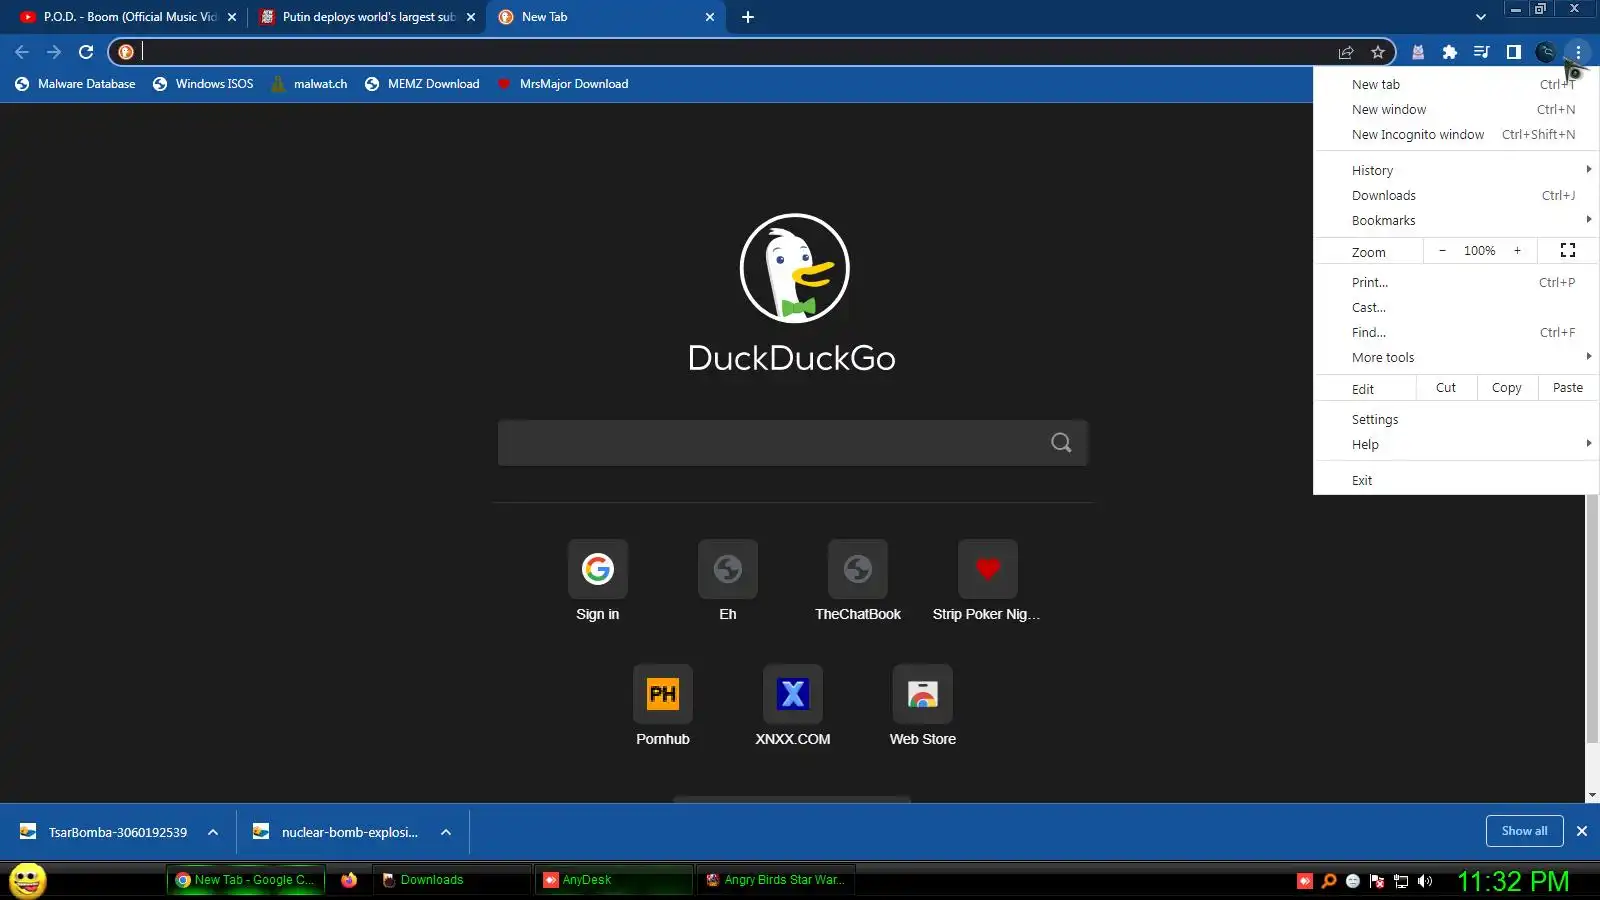1600x900 pixels.
Task: Bookmark this tab with the star icon
Action: point(1378,52)
